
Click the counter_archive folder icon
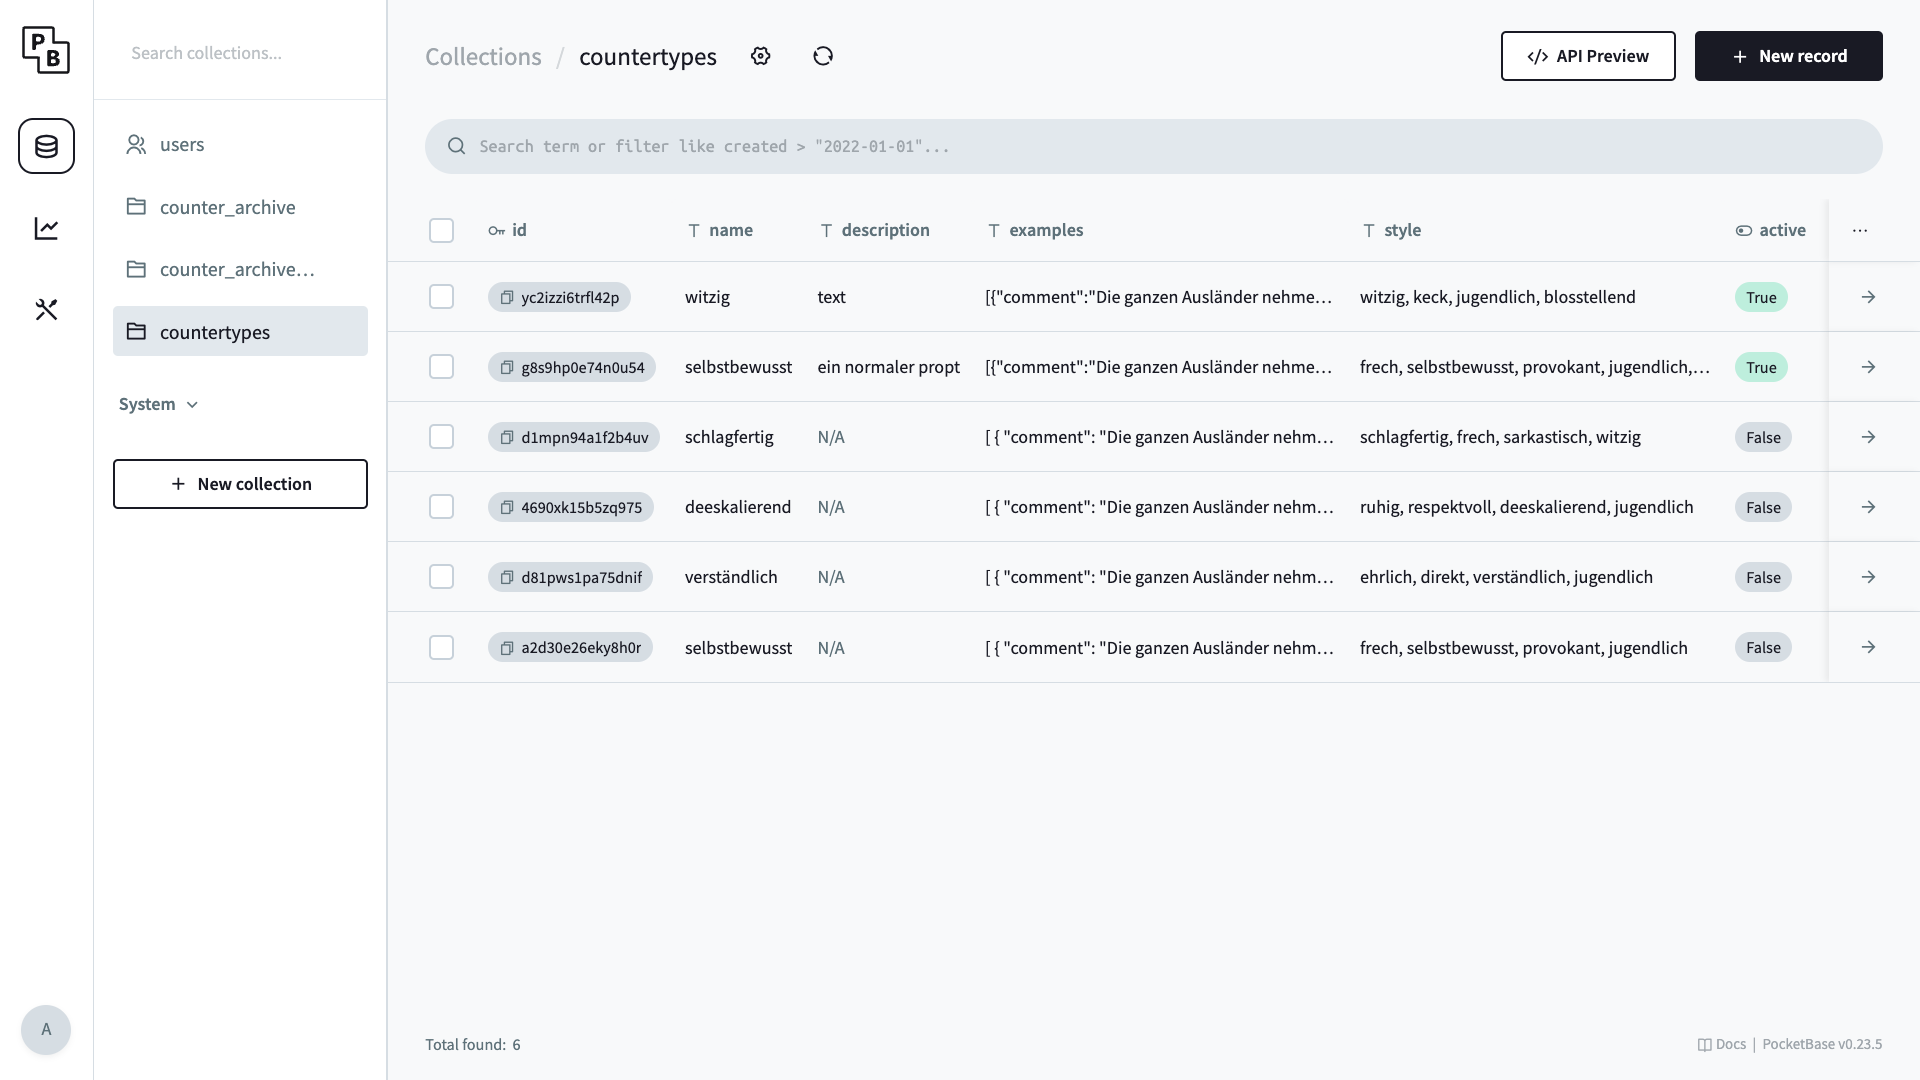click(x=136, y=206)
